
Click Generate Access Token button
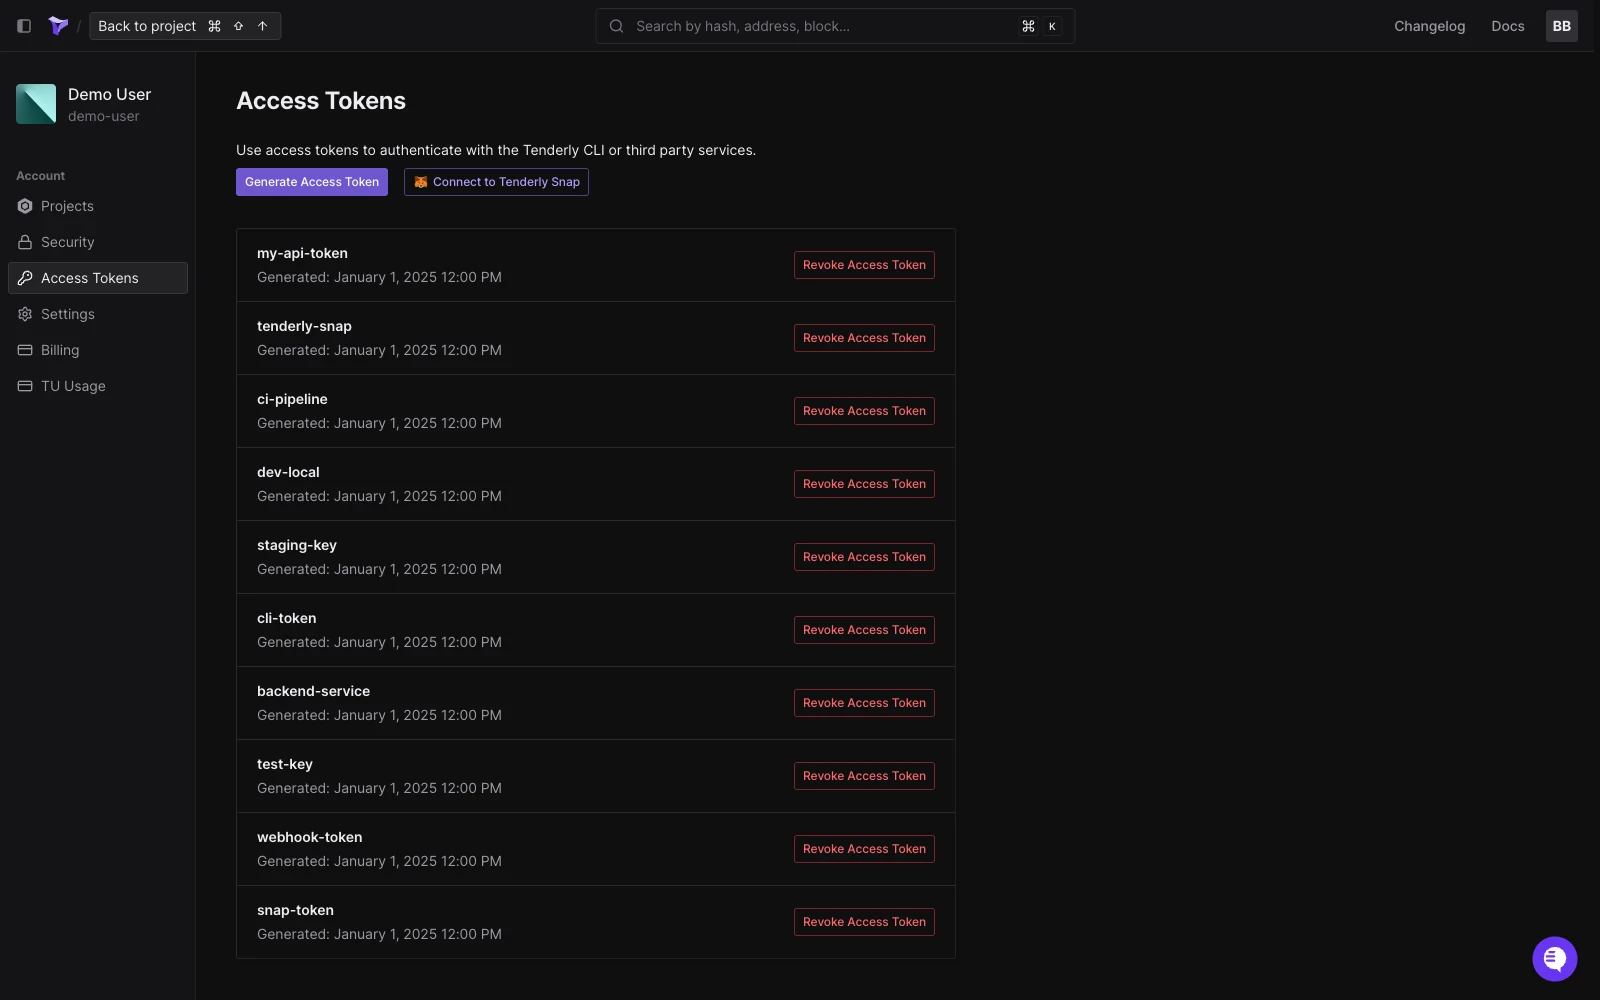pyautogui.click(x=312, y=182)
